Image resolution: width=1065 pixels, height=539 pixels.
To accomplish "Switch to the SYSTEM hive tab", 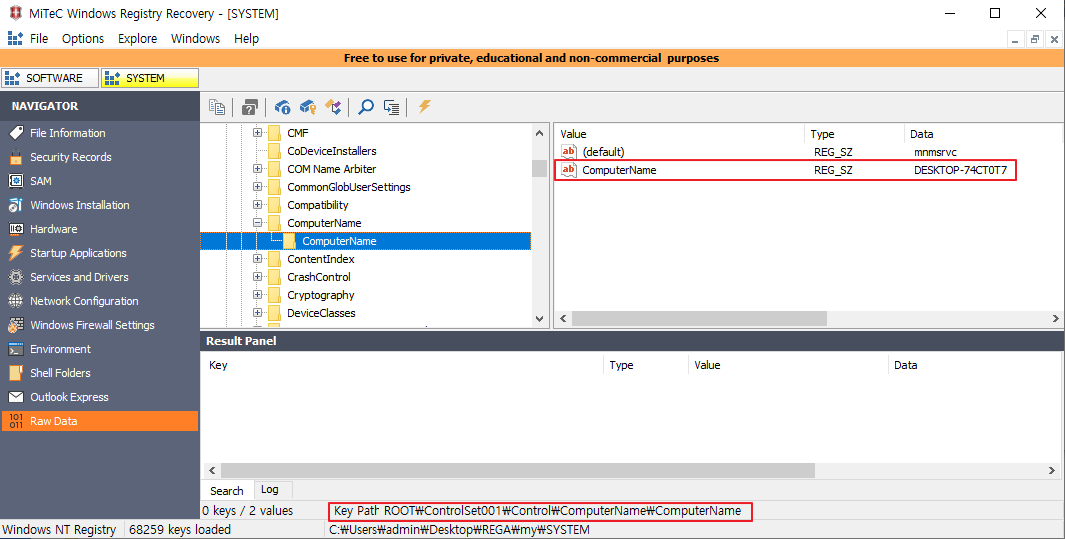I will click(150, 78).
